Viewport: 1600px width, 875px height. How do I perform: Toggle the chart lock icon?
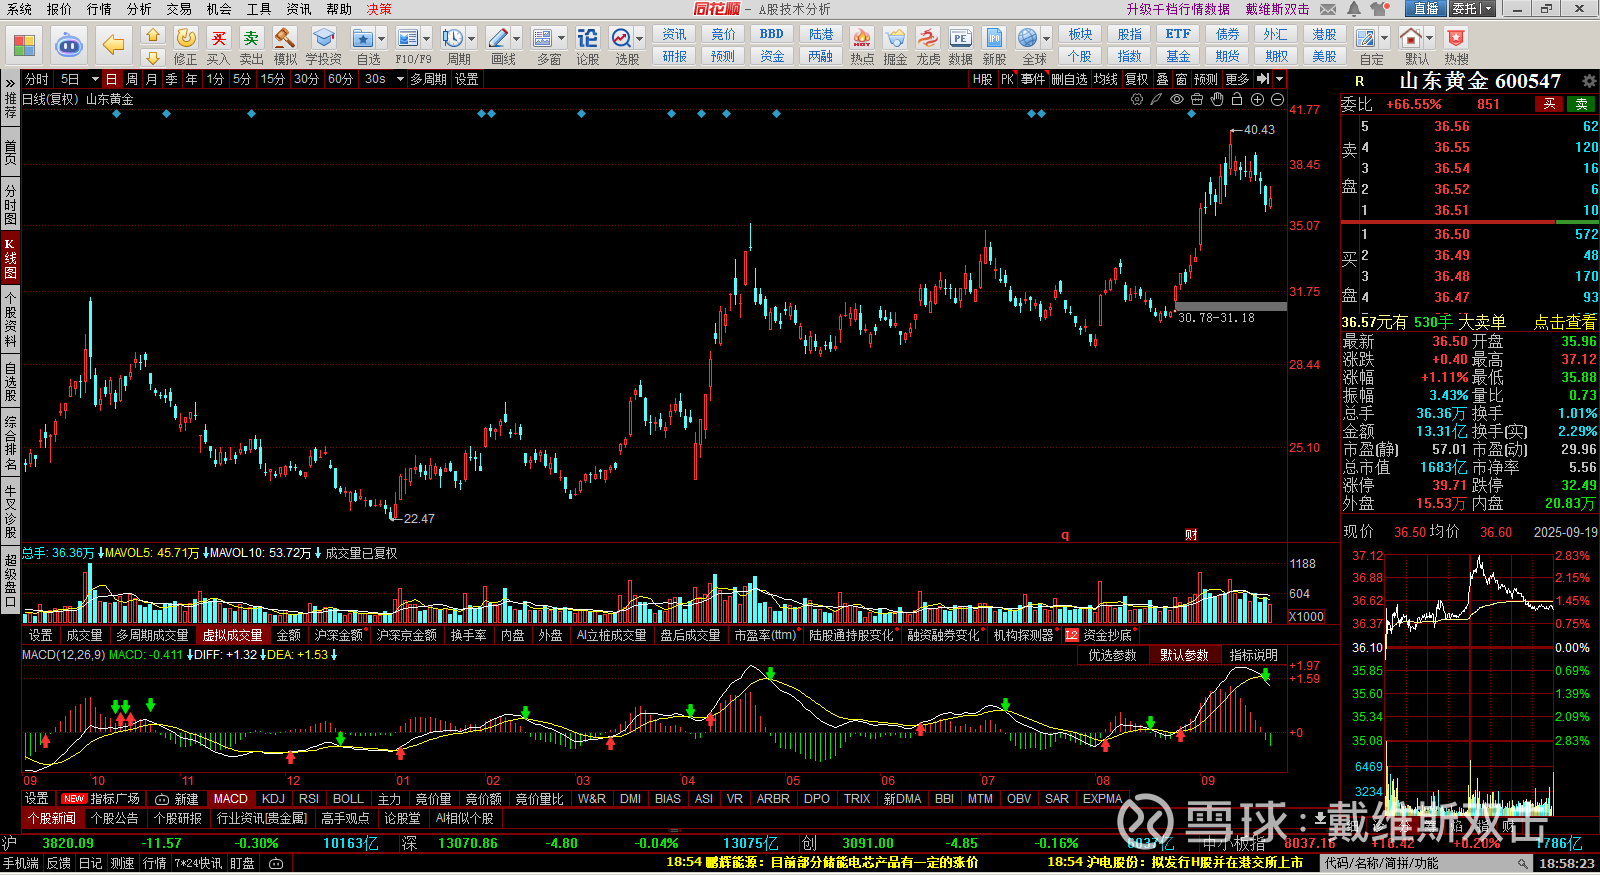pos(1237,99)
